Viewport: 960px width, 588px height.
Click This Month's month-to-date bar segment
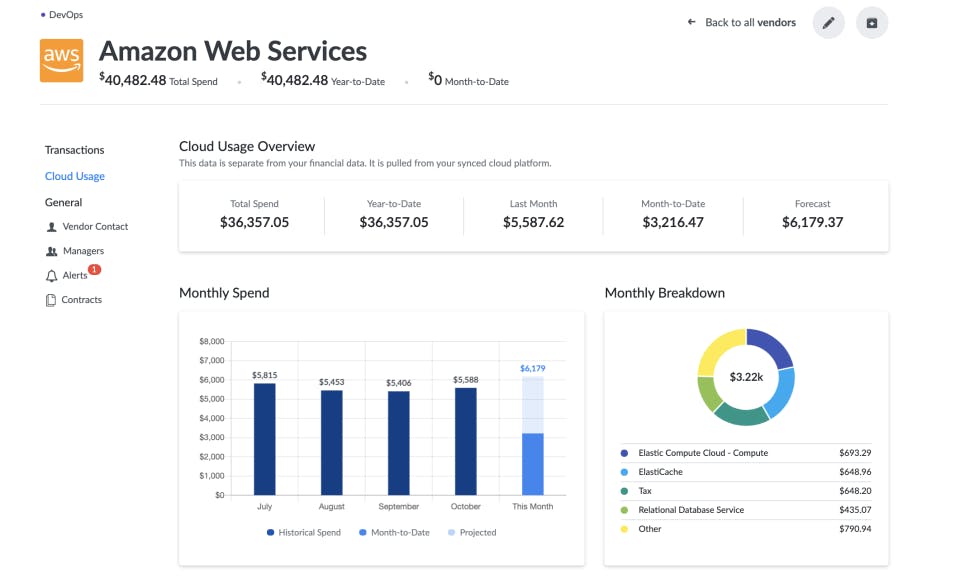click(533, 464)
